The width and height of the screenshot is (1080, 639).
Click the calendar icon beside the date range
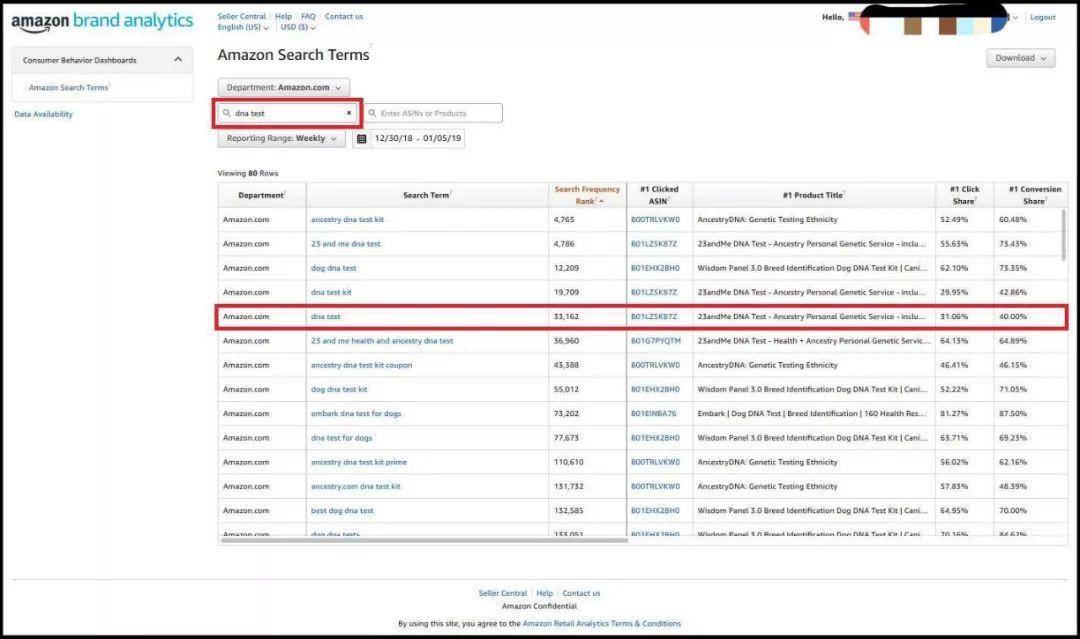pyautogui.click(x=362, y=138)
